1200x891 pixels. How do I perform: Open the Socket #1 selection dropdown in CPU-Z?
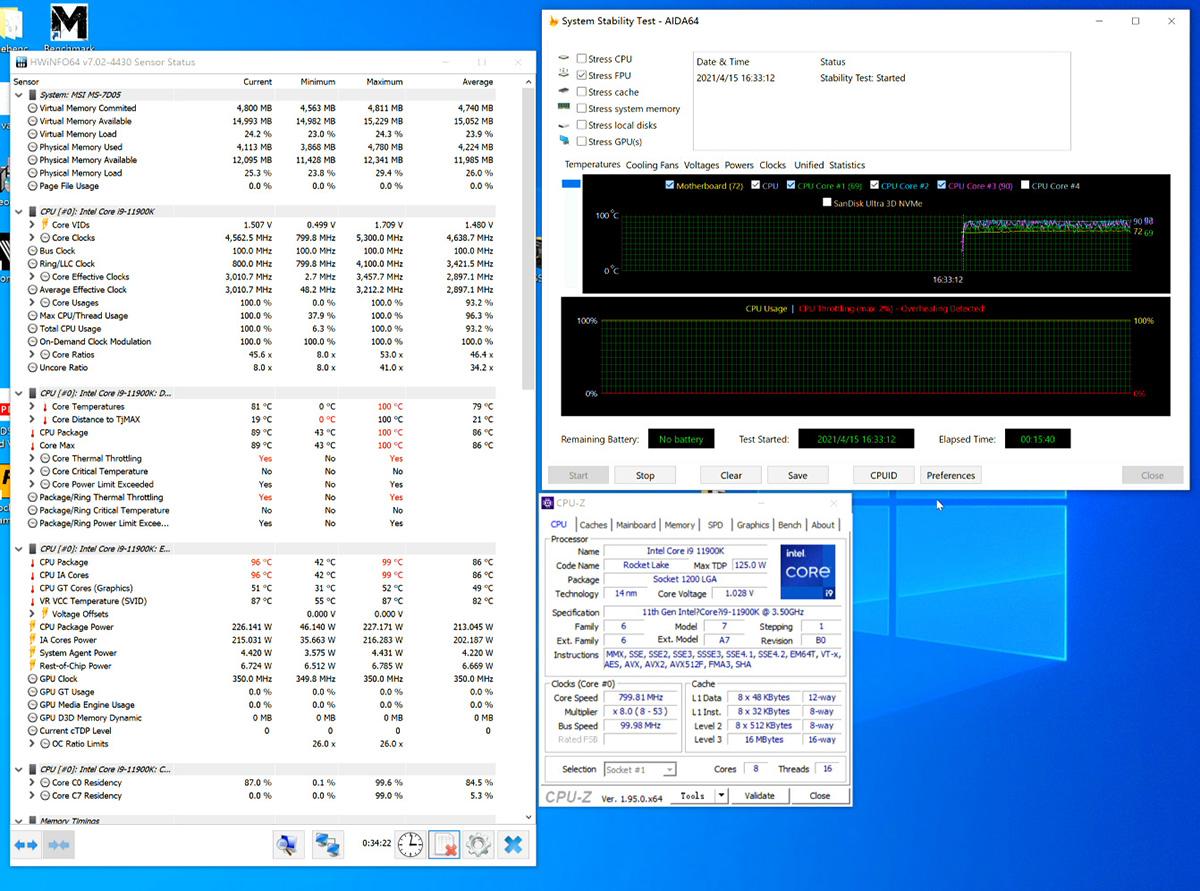[640, 769]
